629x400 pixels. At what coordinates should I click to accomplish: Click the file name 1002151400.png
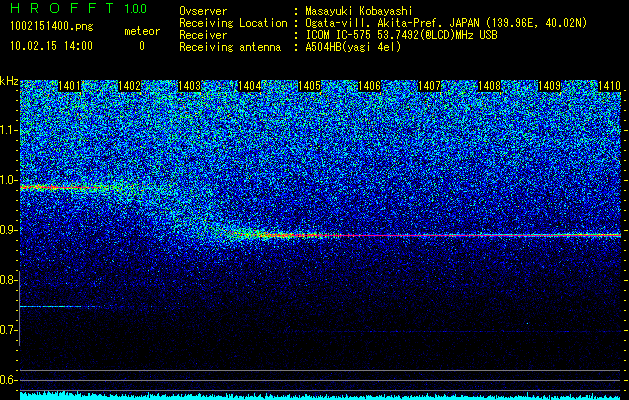coord(52,27)
